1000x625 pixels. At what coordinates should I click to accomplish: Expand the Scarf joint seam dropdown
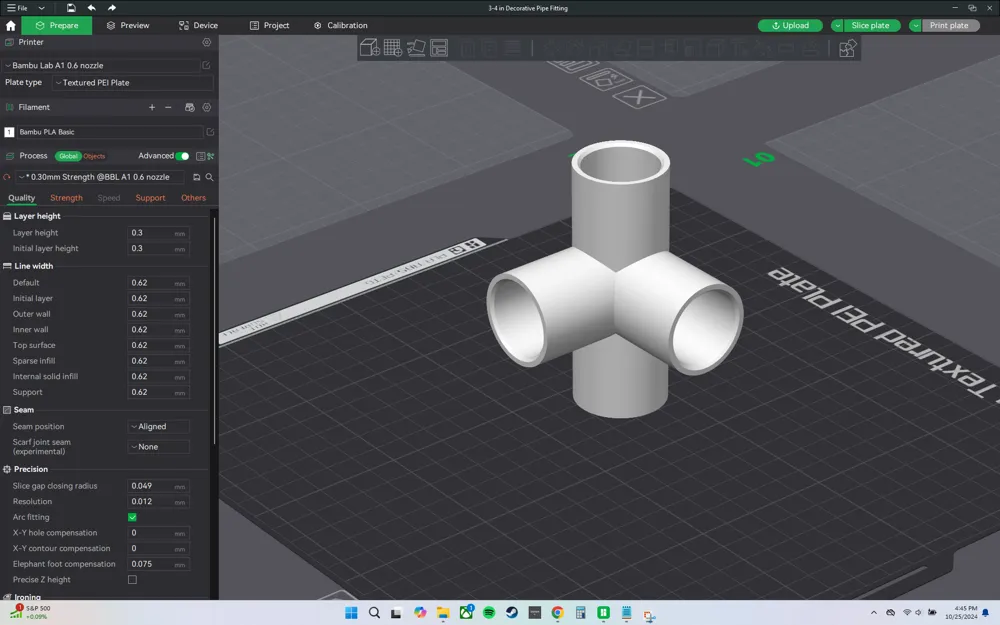(x=158, y=447)
